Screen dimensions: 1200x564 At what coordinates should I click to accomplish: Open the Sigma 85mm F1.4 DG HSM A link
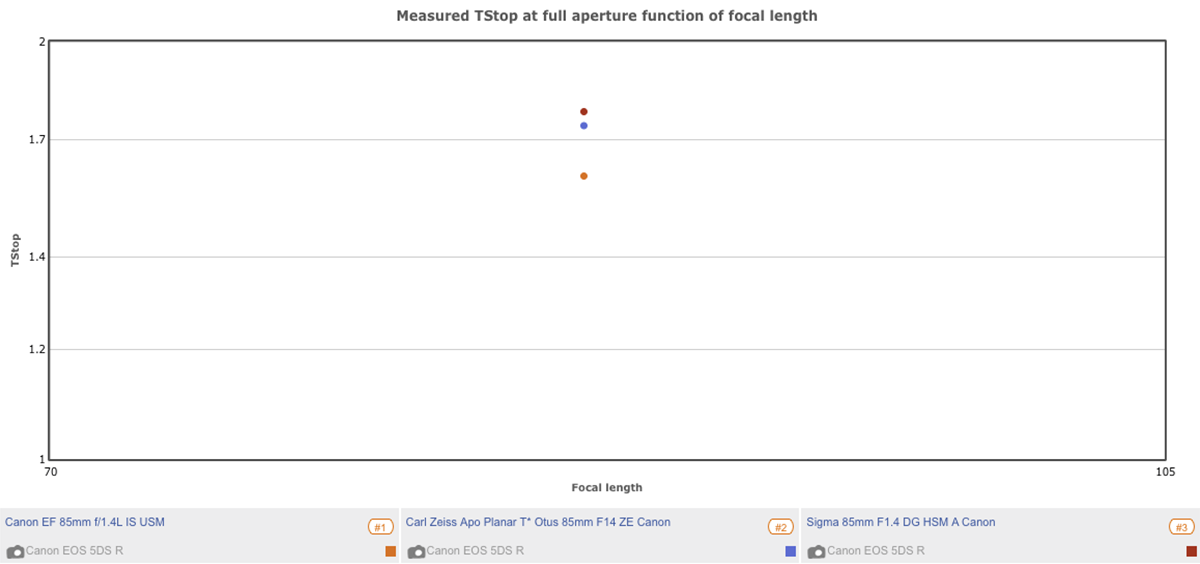click(900, 522)
